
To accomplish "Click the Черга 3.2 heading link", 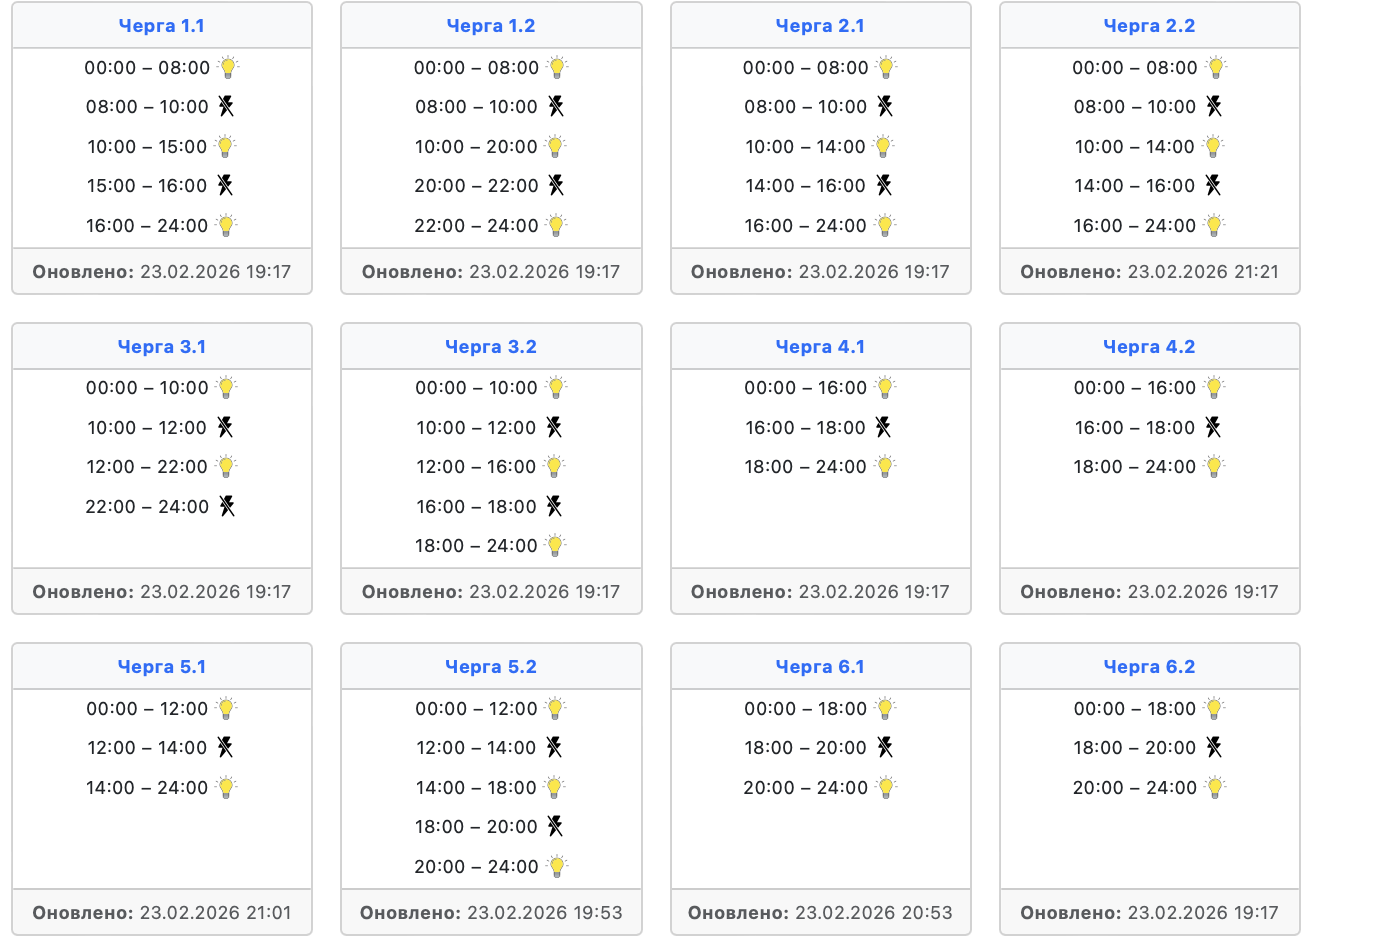I will (x=490, y=347).
